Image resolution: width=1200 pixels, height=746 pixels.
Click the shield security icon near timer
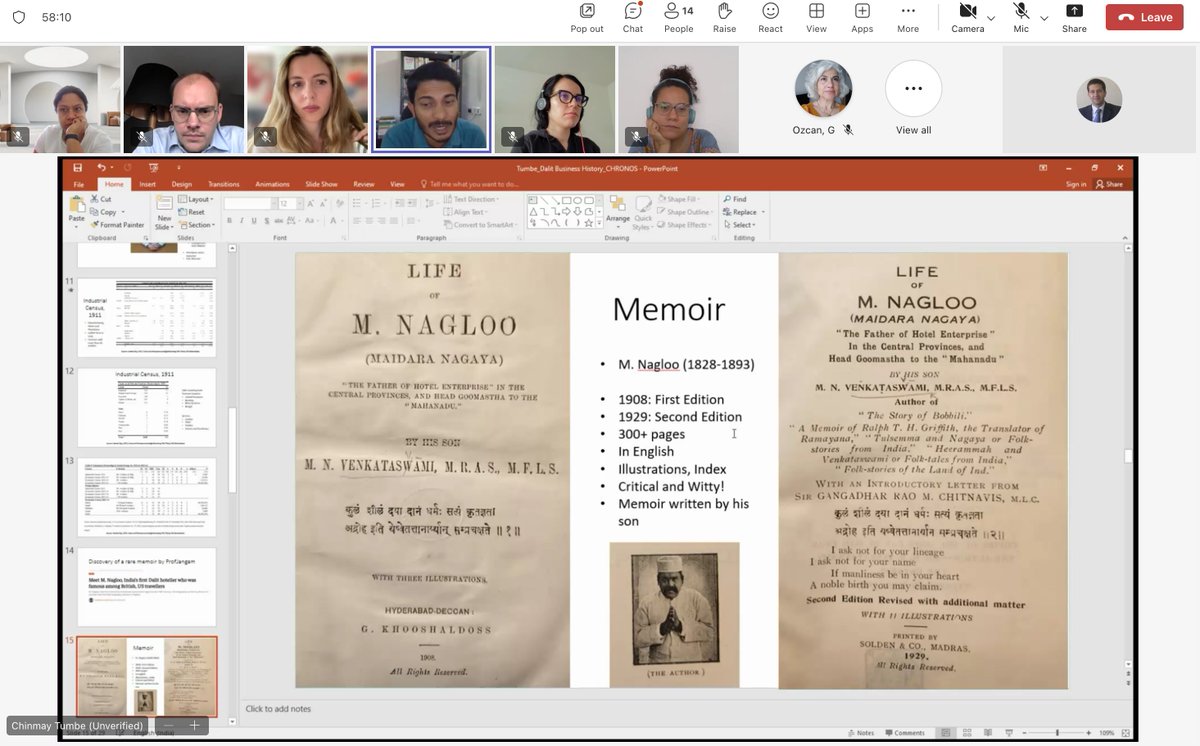tap(19, 18)
